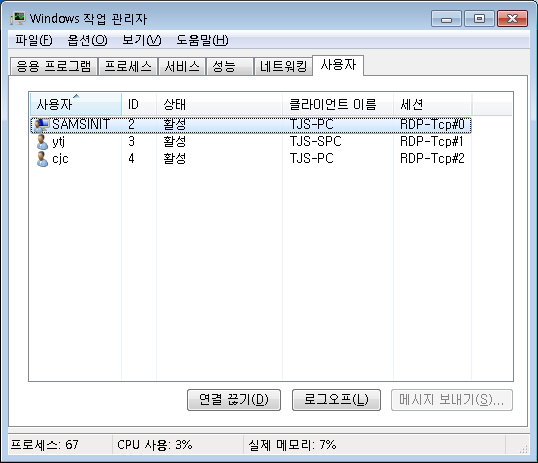
Task: Click the TJS-SPC client name
Action: click(316, 141)
